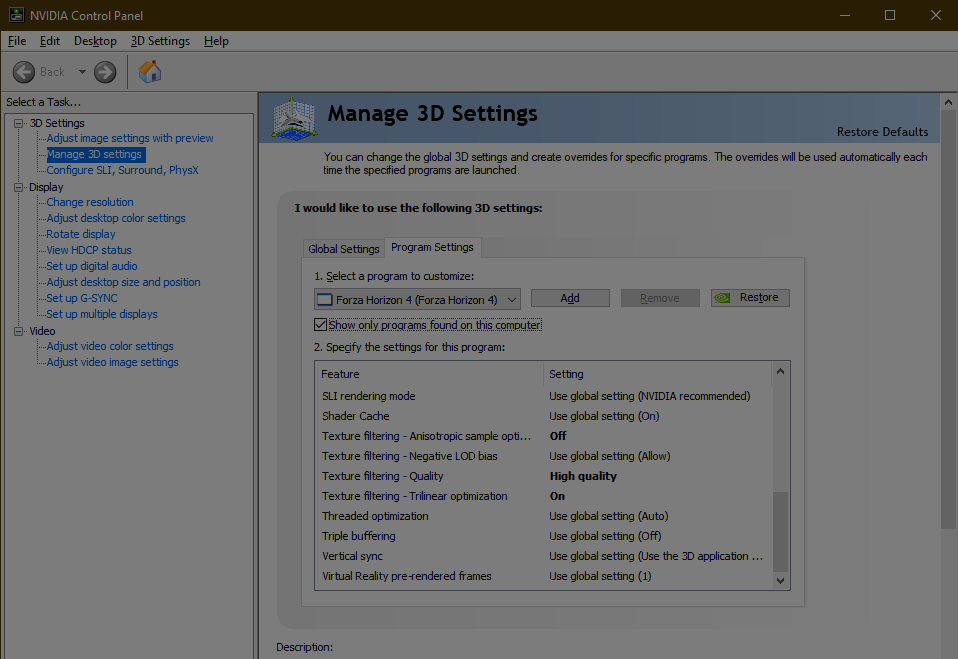The height and width of the screenshot is (659, 958).
Task: Select Shader Cache feature row
Action: click(x=544, y=416)
